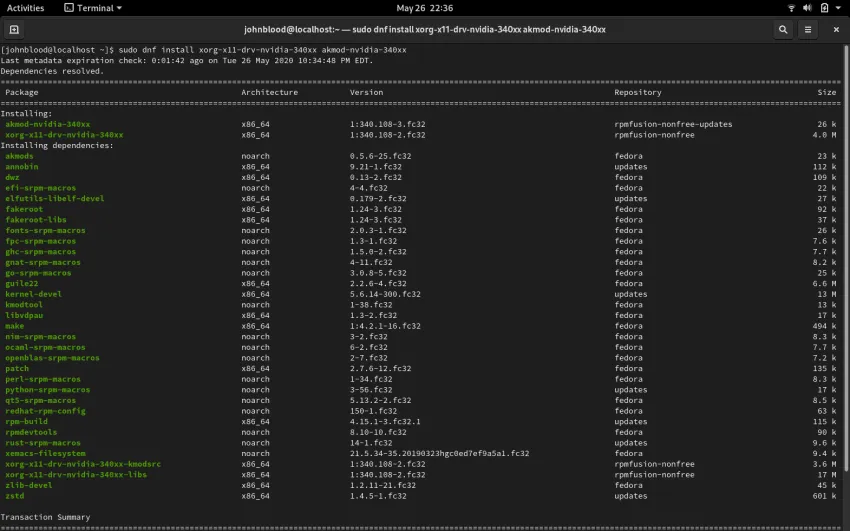The width and height of the screenshot is (850, 531).
Task: Click the kernel-devel package name
Action: coord(33,294)
